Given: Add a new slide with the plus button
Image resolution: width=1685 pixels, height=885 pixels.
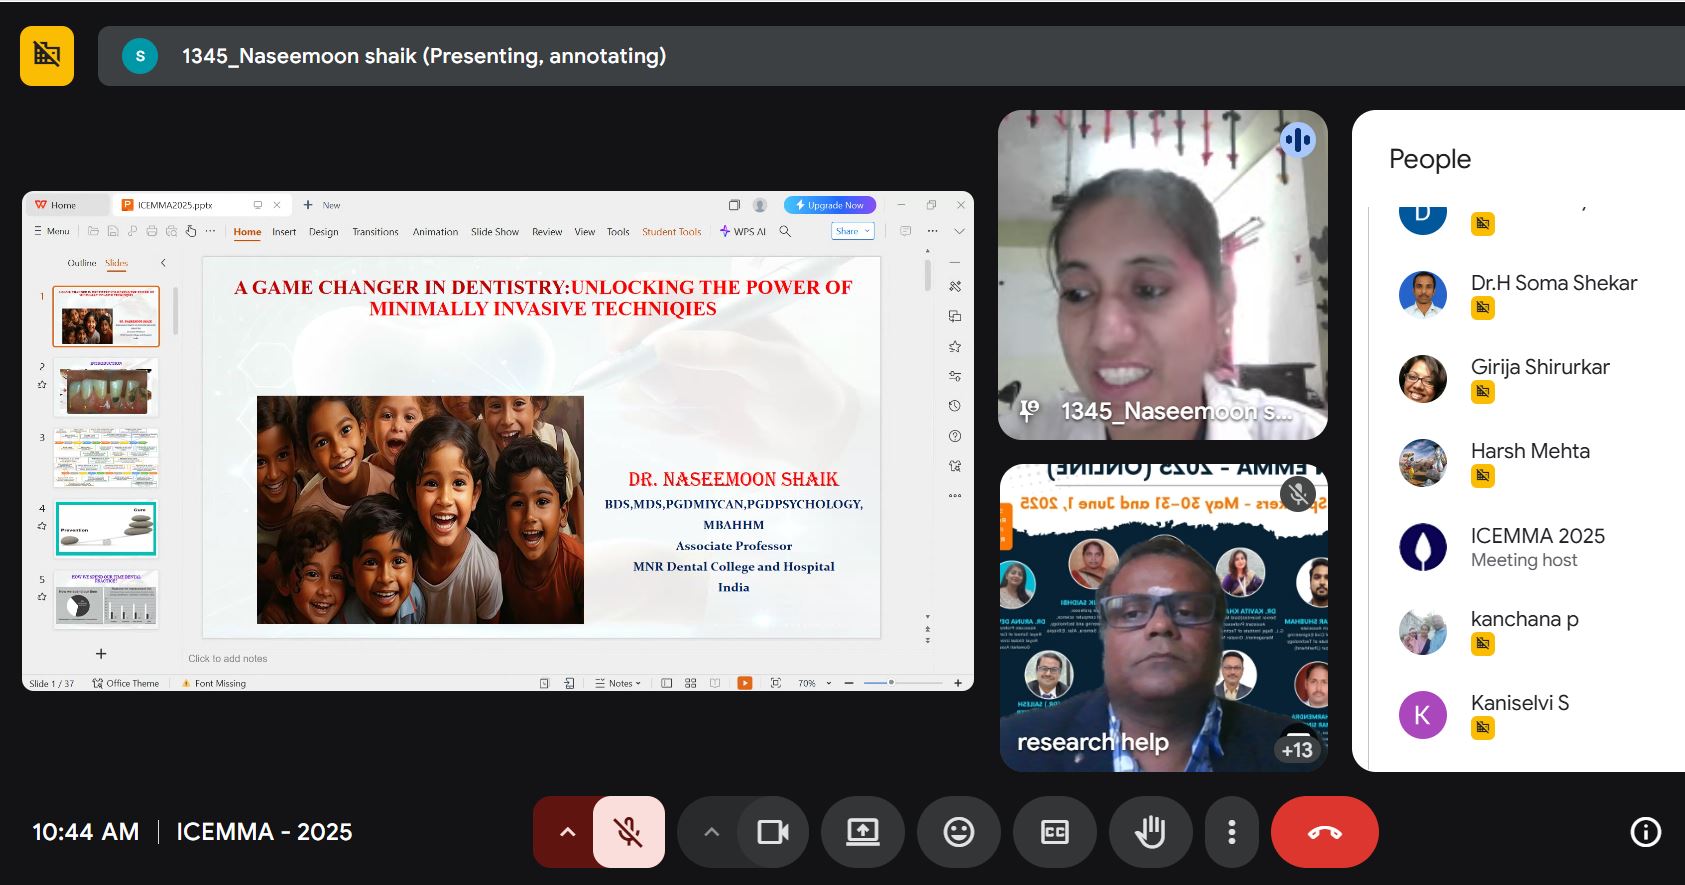Looking at the screenshot, I should coord(101,653).
